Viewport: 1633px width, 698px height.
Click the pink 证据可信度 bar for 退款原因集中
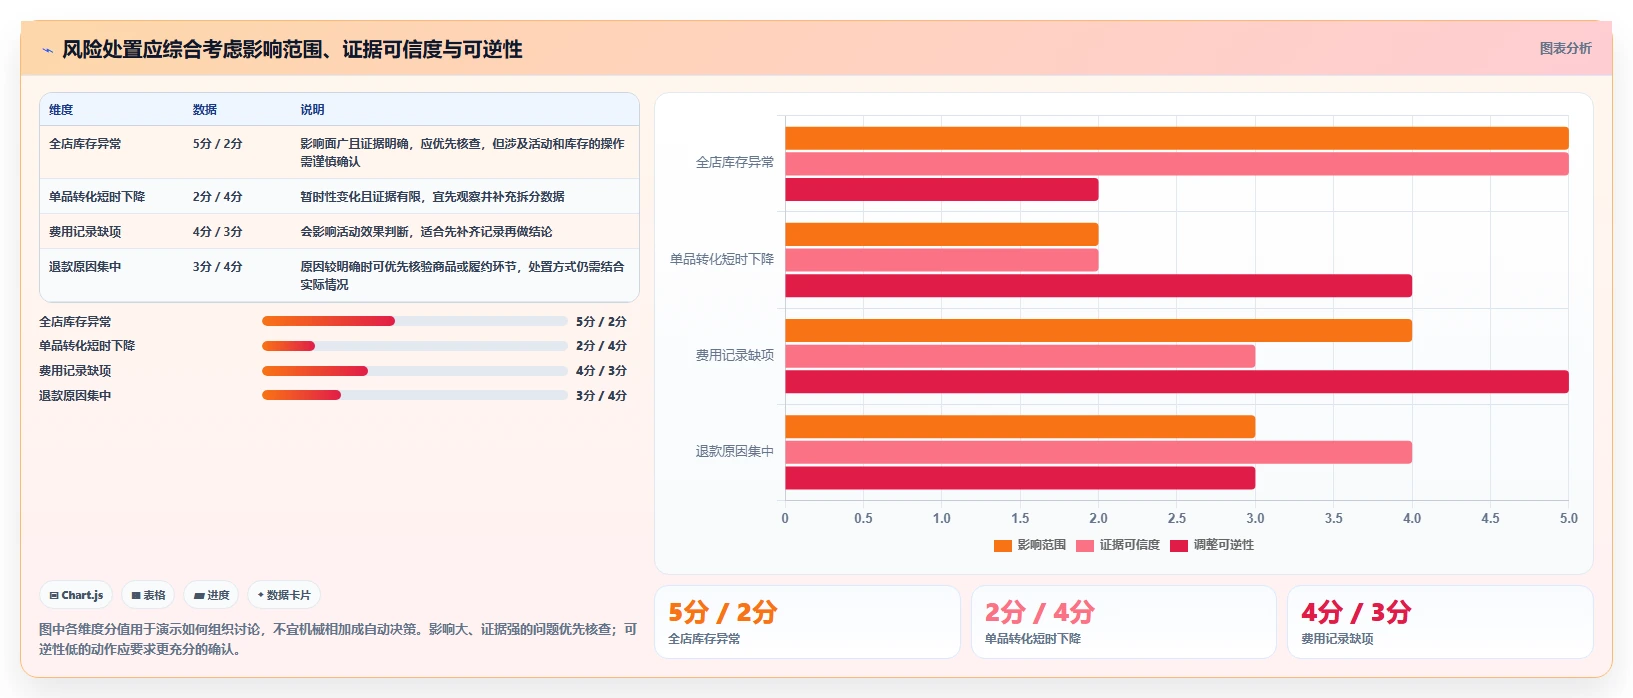[x=1098, y=452]
